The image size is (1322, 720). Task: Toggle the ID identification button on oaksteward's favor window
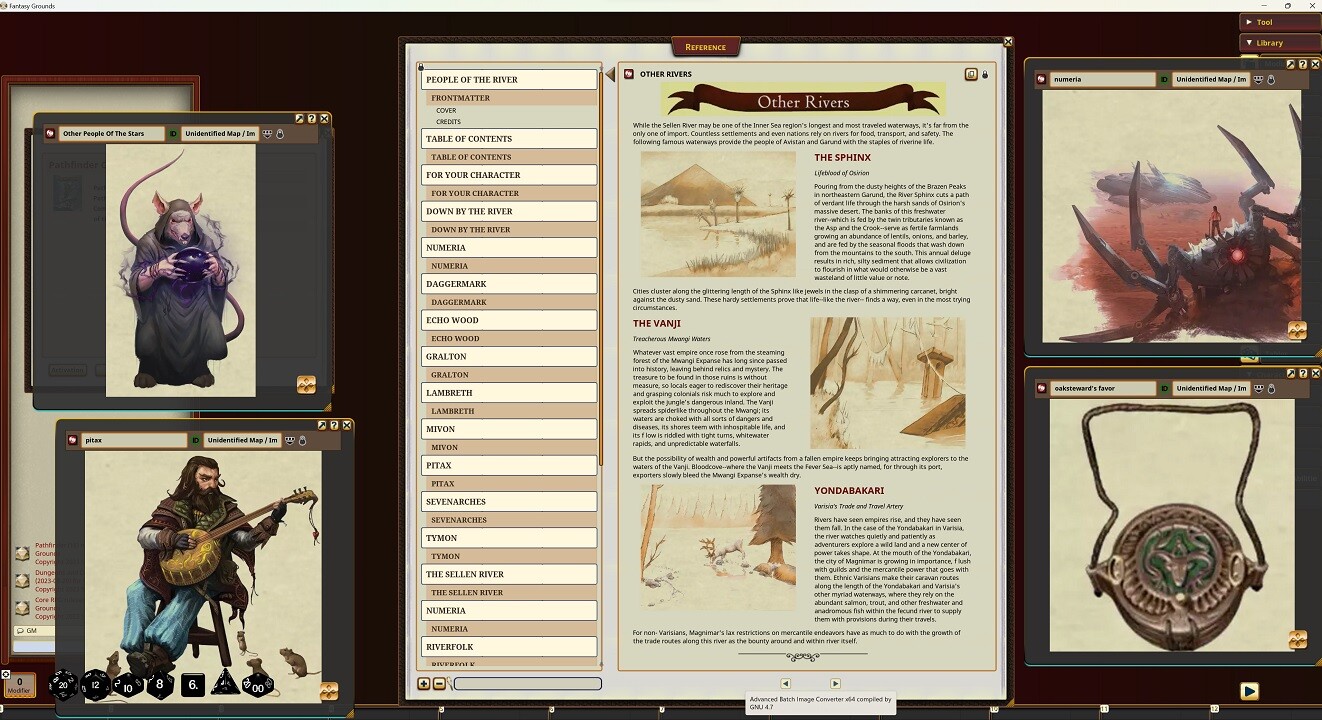point(1164,387)
